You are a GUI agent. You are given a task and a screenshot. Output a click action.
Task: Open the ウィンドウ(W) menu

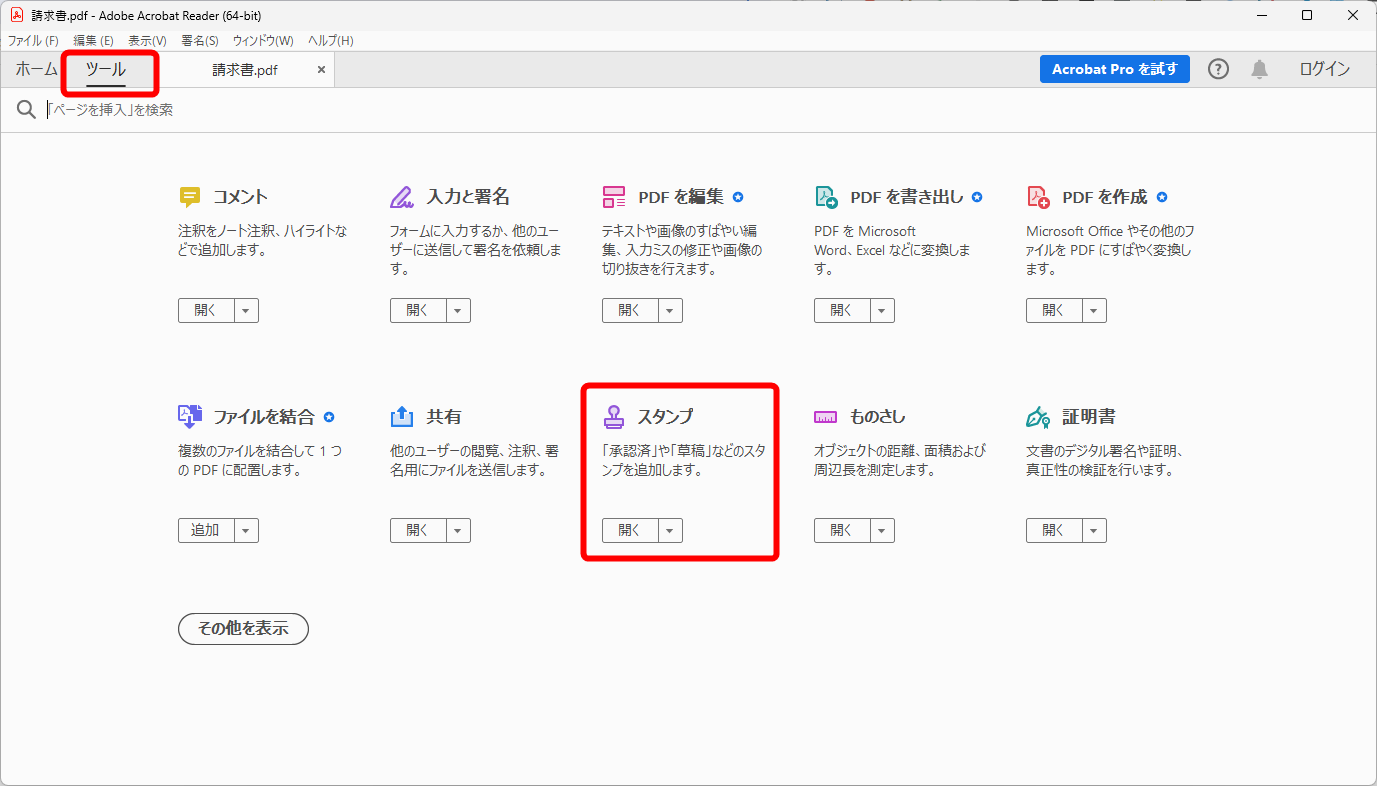pos(263,41)
